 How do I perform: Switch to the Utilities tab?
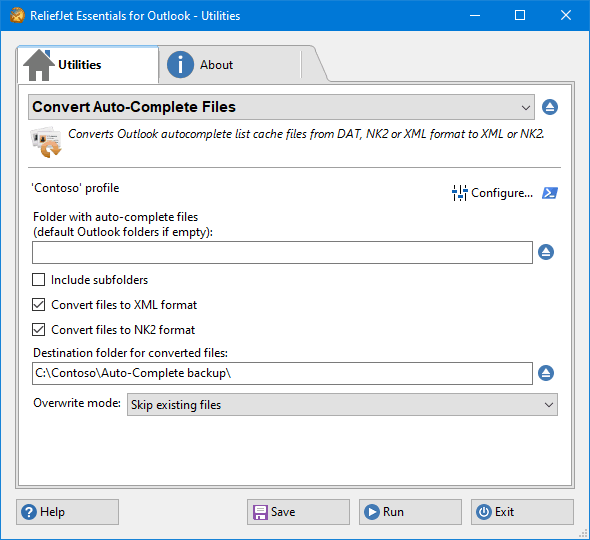click(88, 65)
